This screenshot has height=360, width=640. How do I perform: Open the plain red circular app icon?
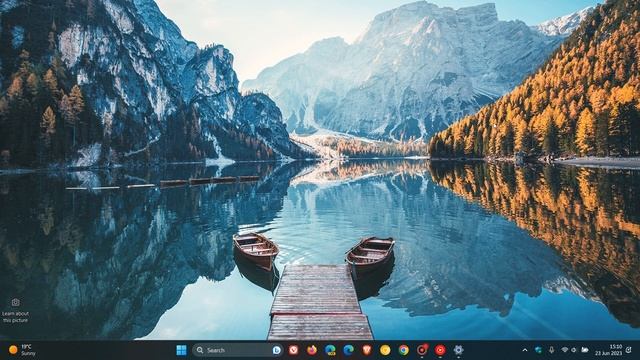pos(440,350)
